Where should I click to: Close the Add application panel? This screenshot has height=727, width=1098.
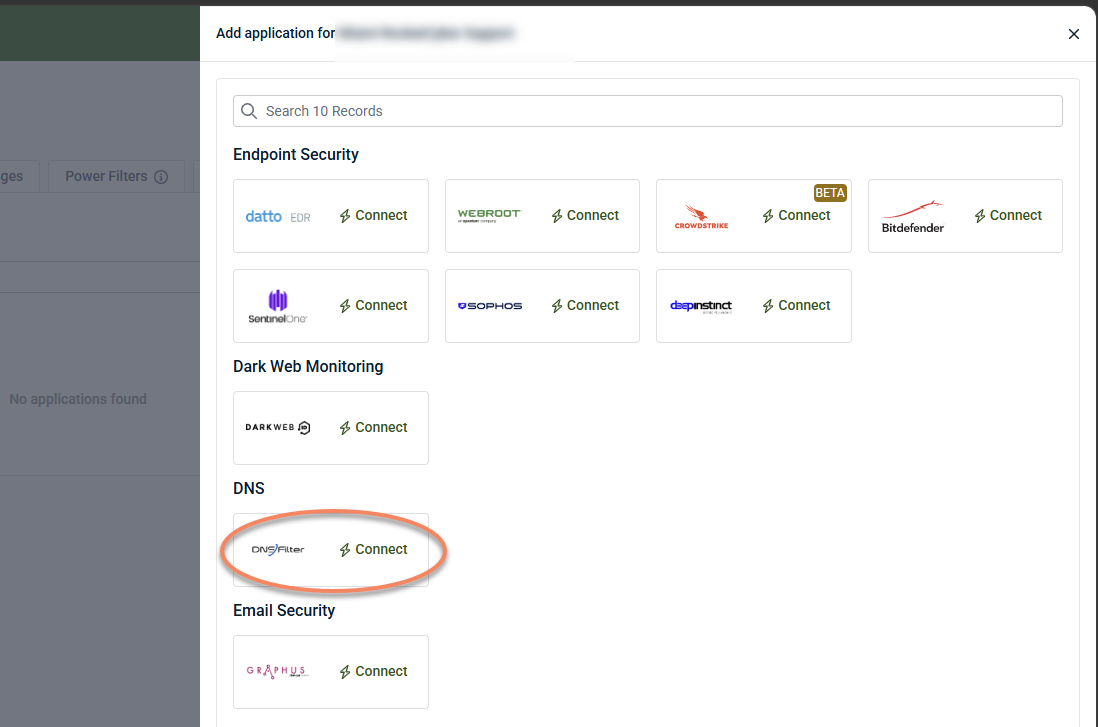click(x=1073, y=34)
